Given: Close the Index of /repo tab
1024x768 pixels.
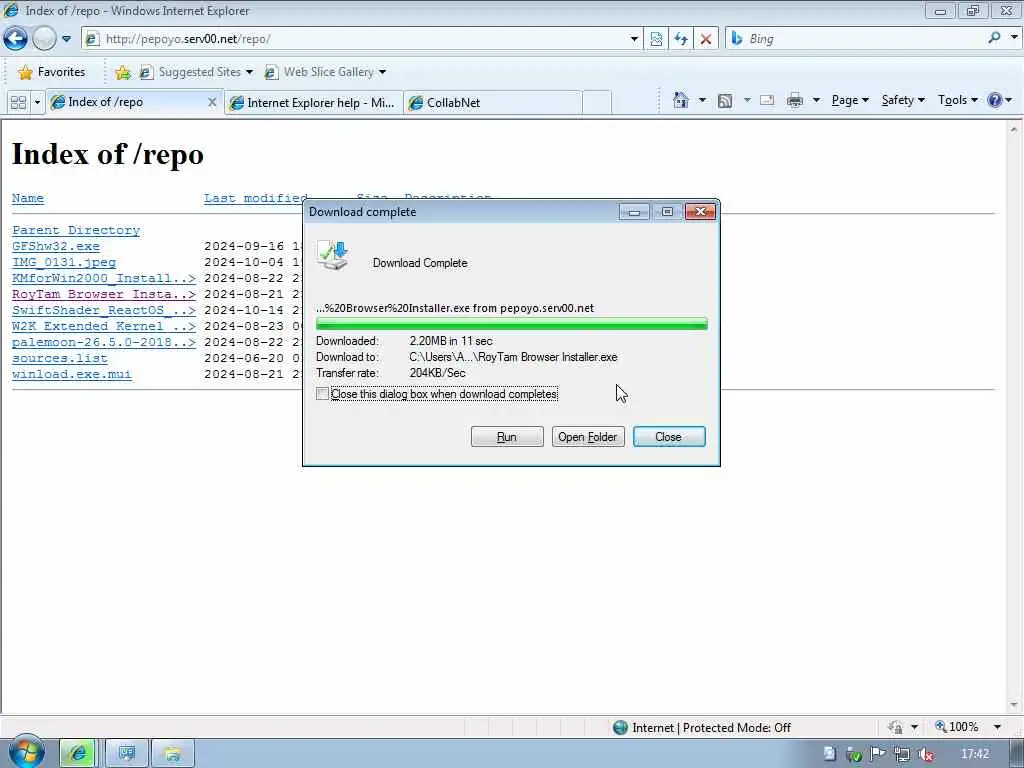Looking at the screenshot, I should tap(212, 103).
